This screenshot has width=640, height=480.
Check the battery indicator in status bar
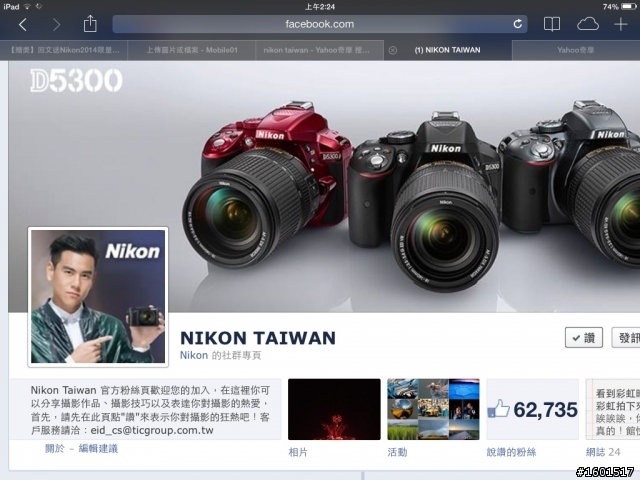click(x=629, y=7)
